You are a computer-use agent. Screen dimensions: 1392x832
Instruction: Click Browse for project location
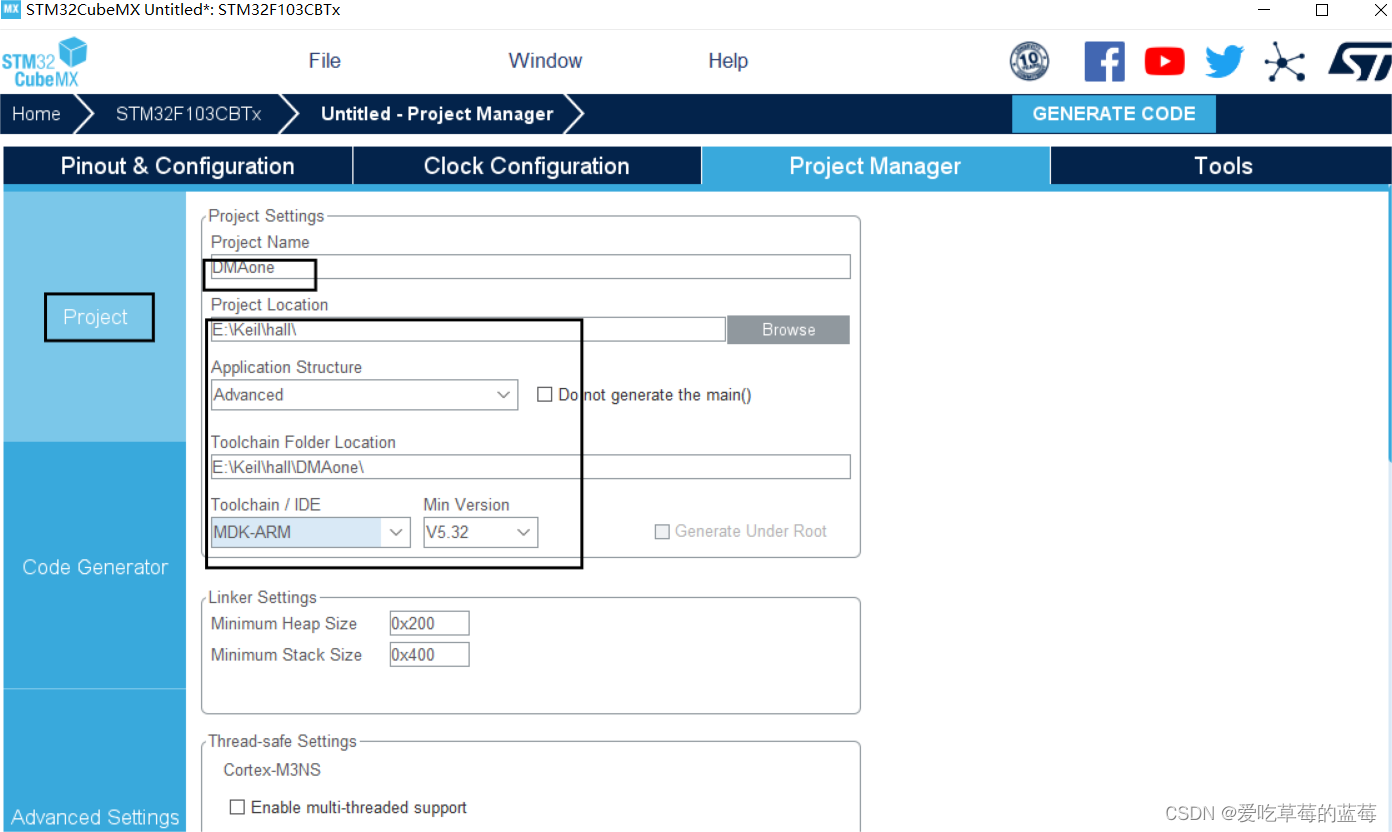pyautogui.click(x=788, y=330)
